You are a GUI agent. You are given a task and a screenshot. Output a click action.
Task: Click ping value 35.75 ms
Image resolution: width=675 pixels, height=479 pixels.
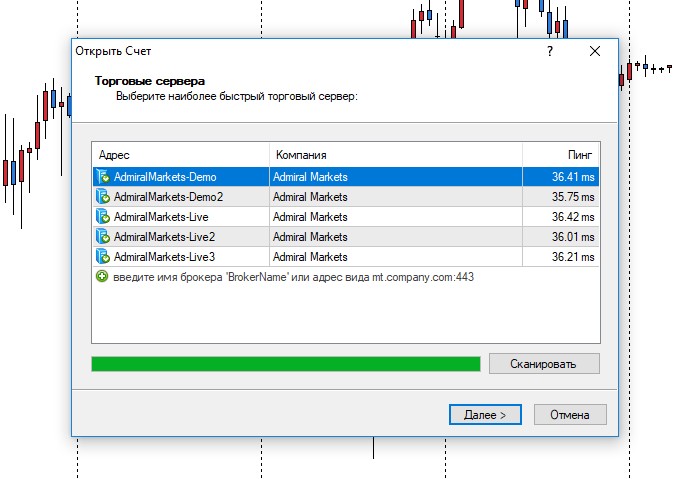click(x=573, y=197)
